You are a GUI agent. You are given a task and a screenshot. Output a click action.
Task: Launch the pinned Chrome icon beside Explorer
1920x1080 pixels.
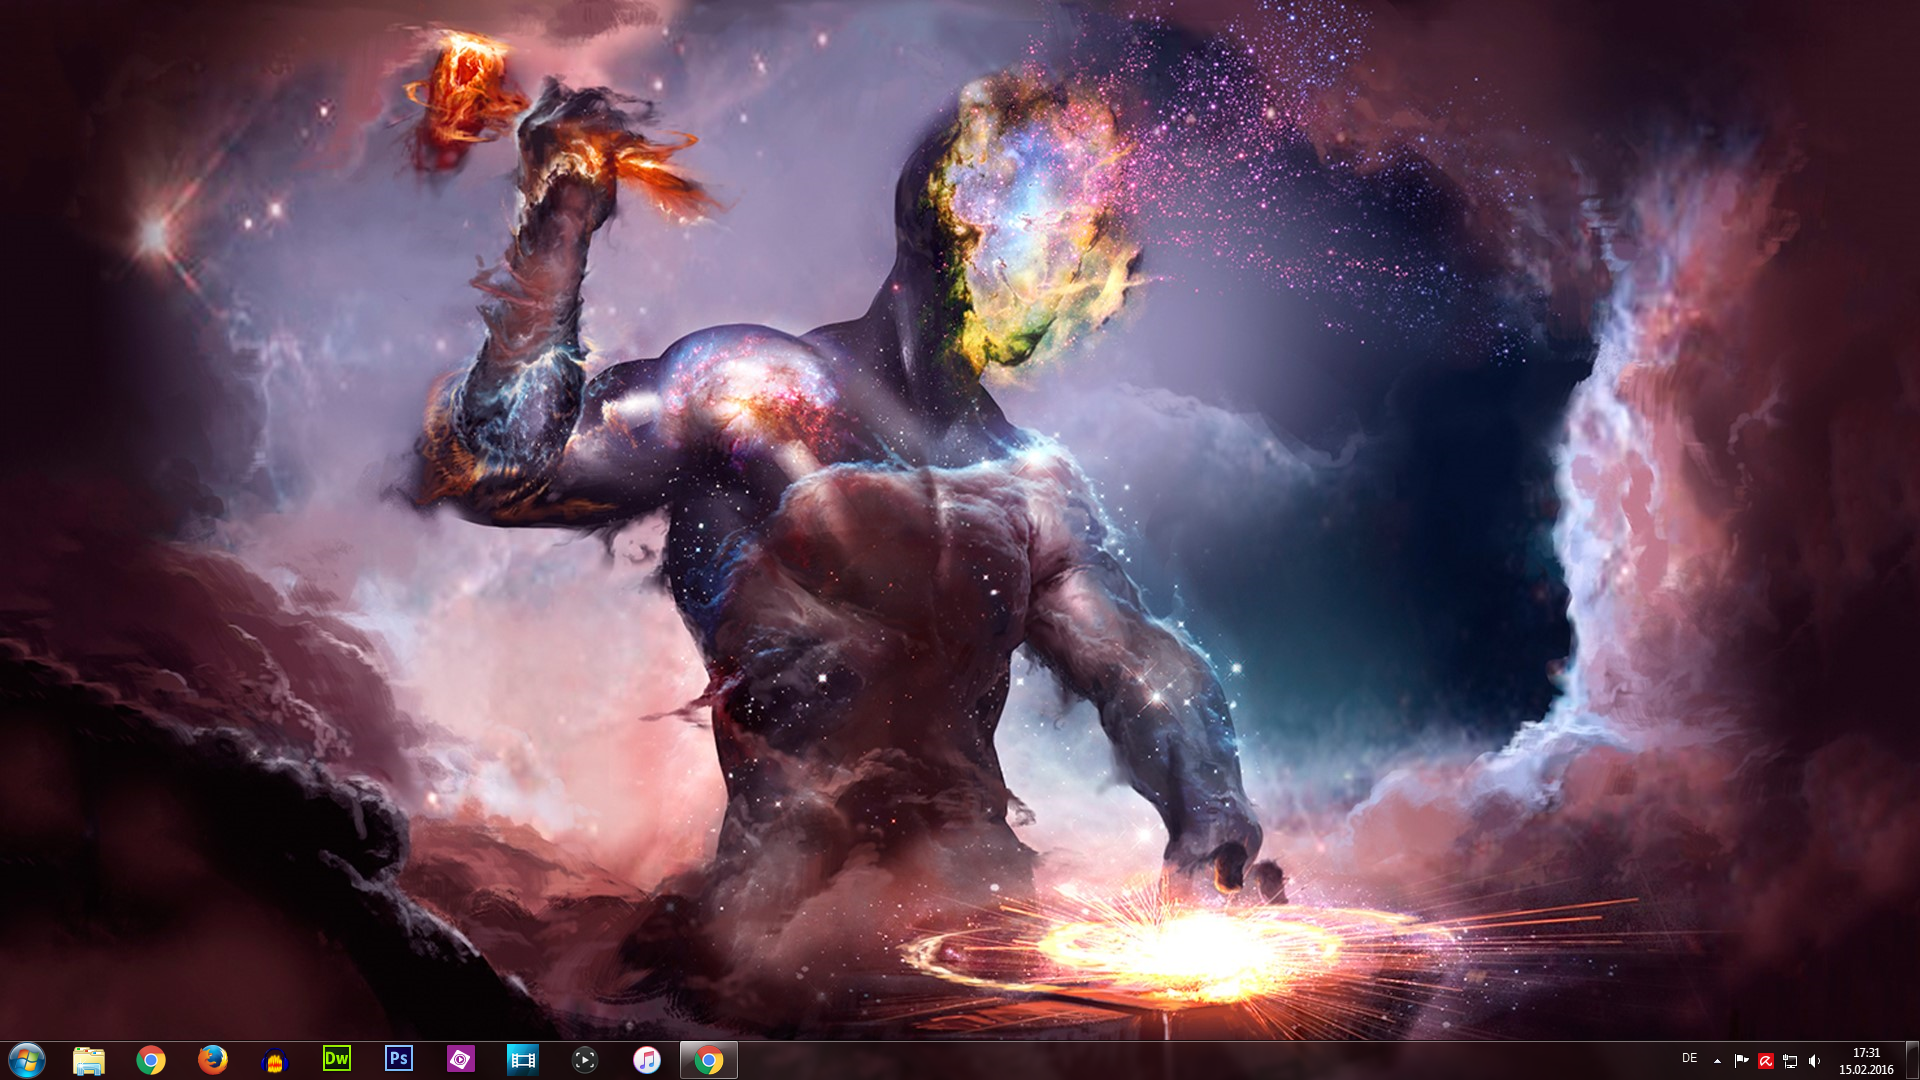click(x=151, y=1060)
